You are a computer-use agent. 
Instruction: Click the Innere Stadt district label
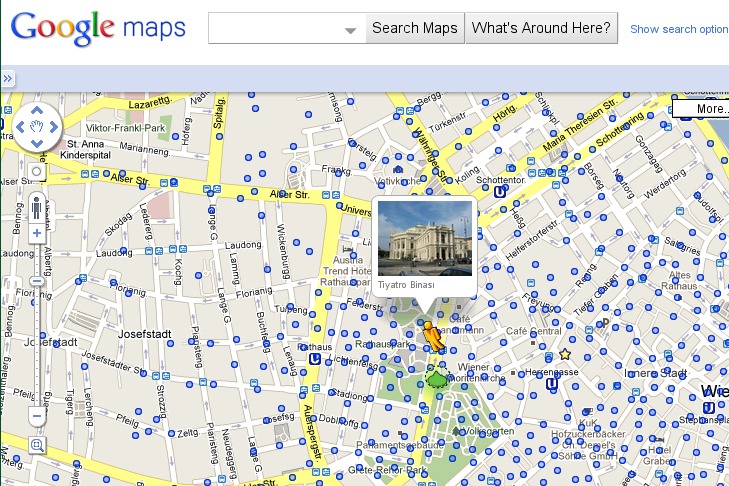point(655,373)
